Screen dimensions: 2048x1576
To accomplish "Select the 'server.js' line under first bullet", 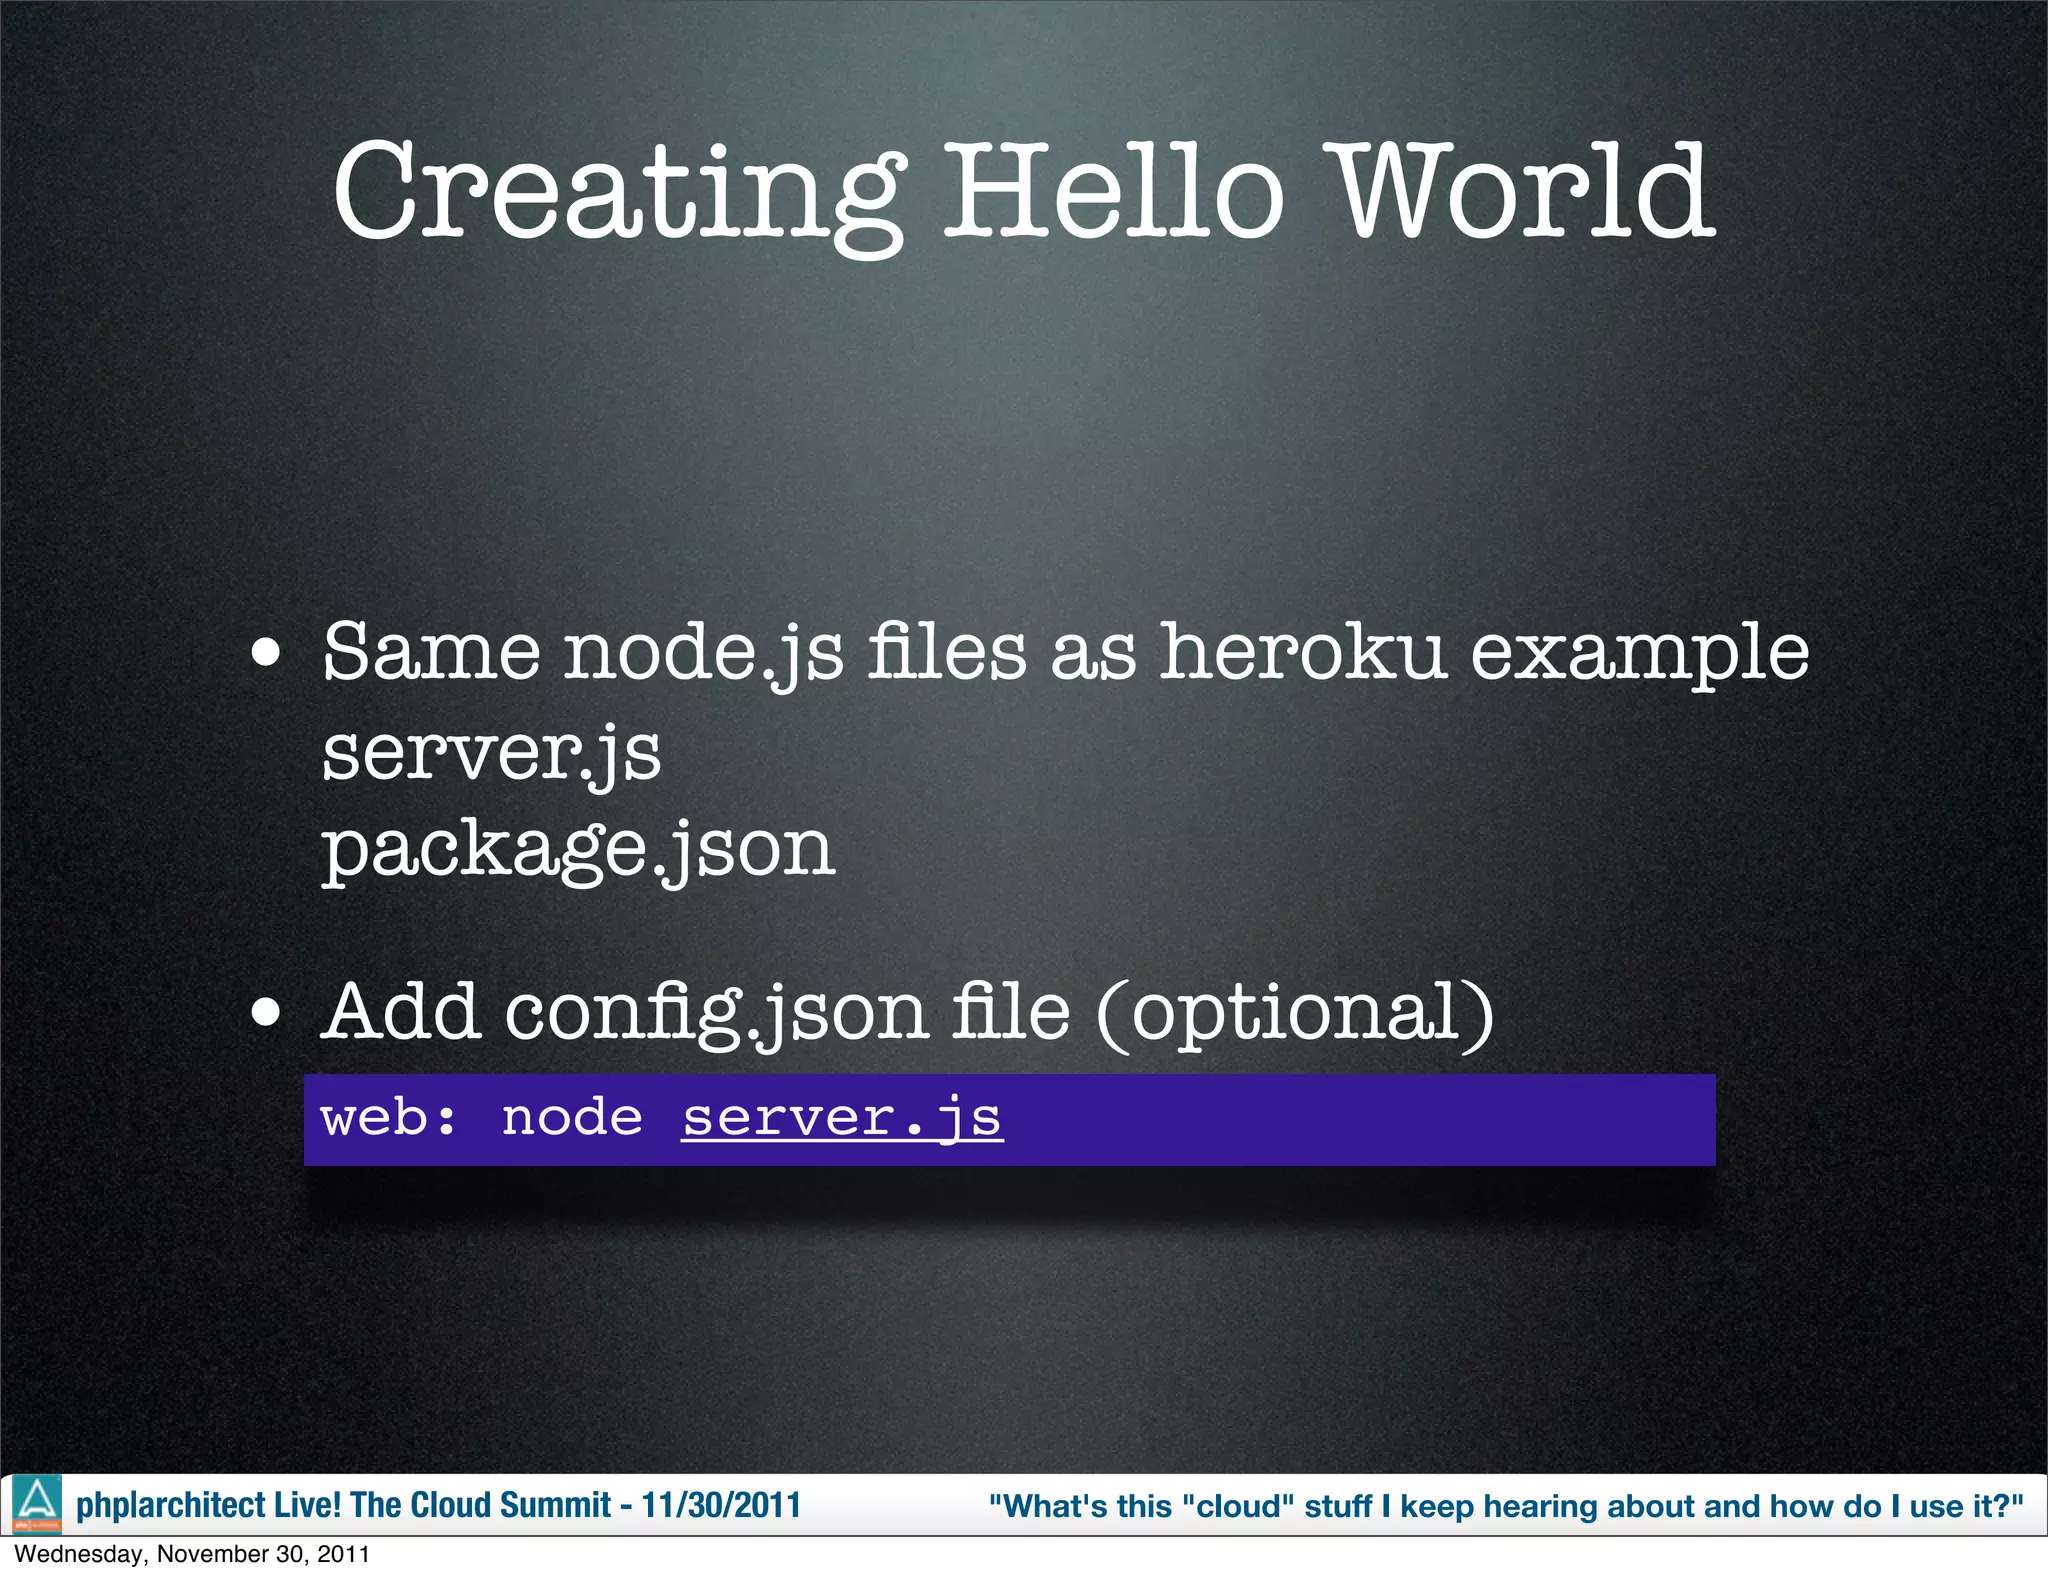I will coord(491,753).
